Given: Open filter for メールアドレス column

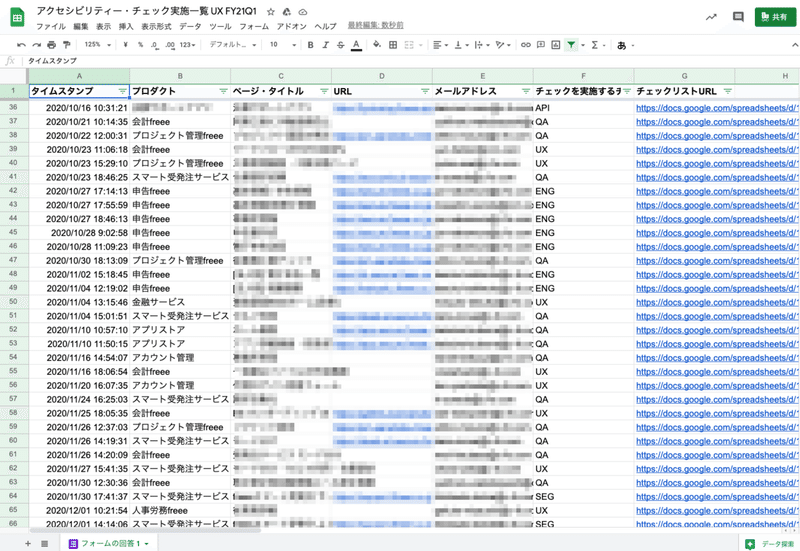Looking at the screenshot, I should click(x=526, y=91).
